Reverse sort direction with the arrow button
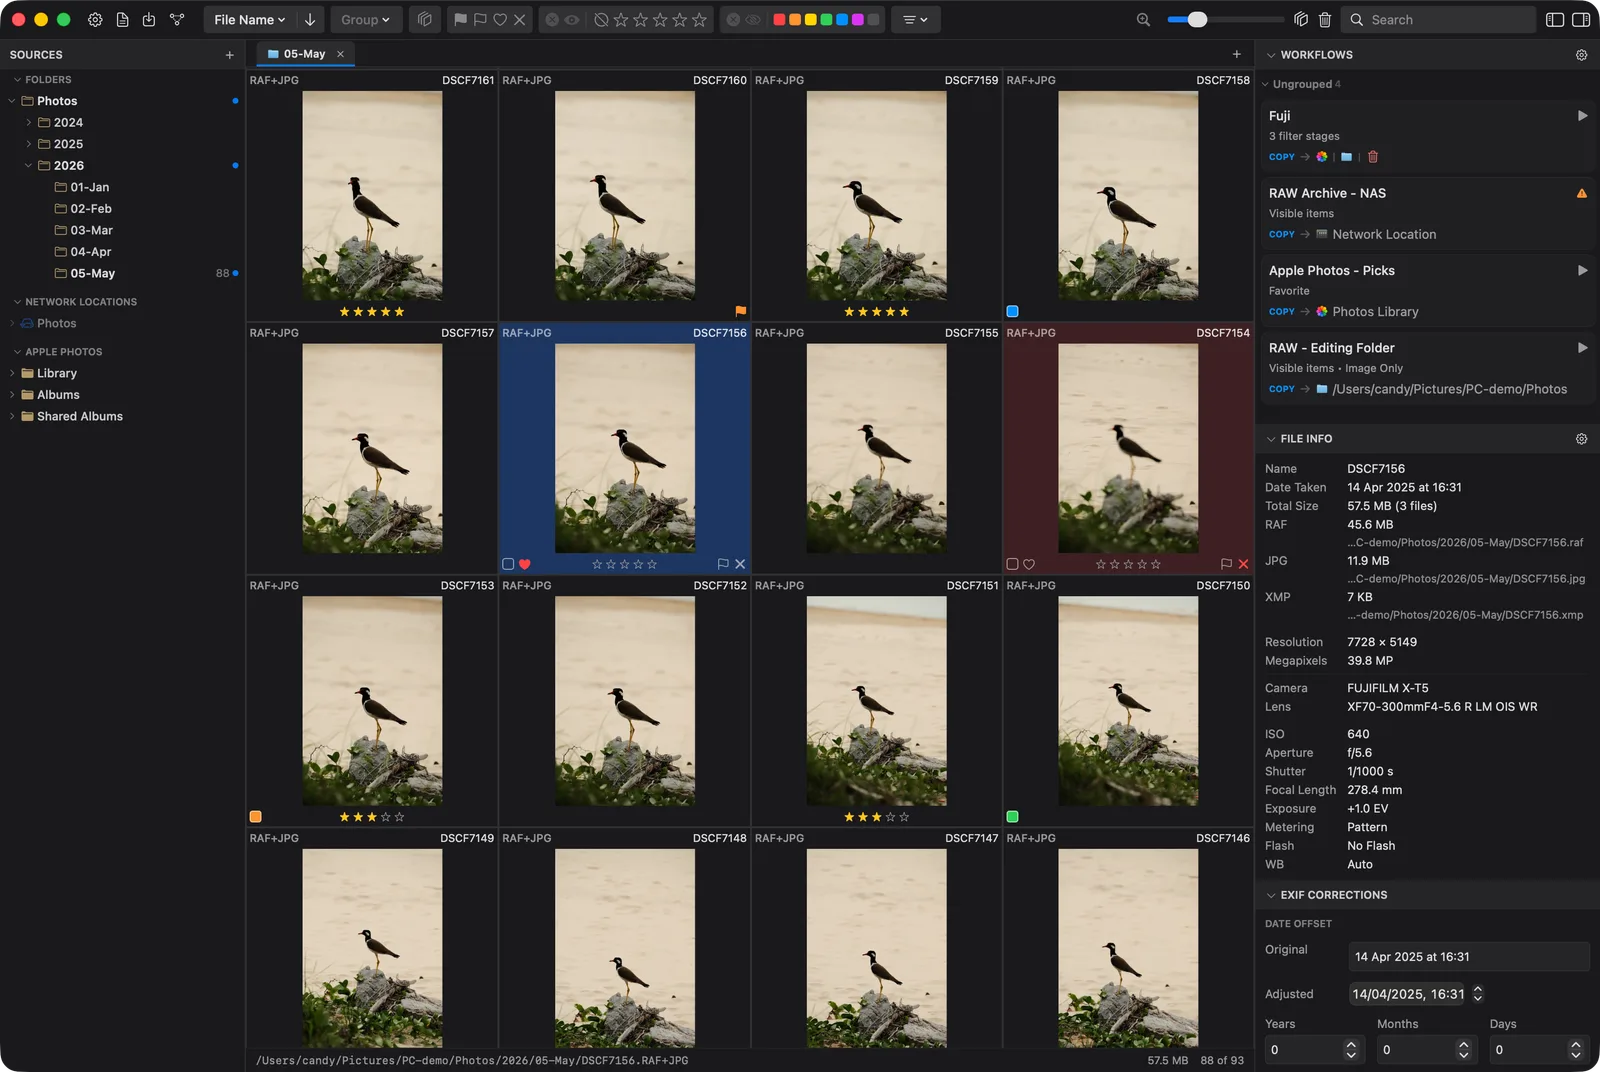This screenshot has width=1600, height=1072. (310, 20)
